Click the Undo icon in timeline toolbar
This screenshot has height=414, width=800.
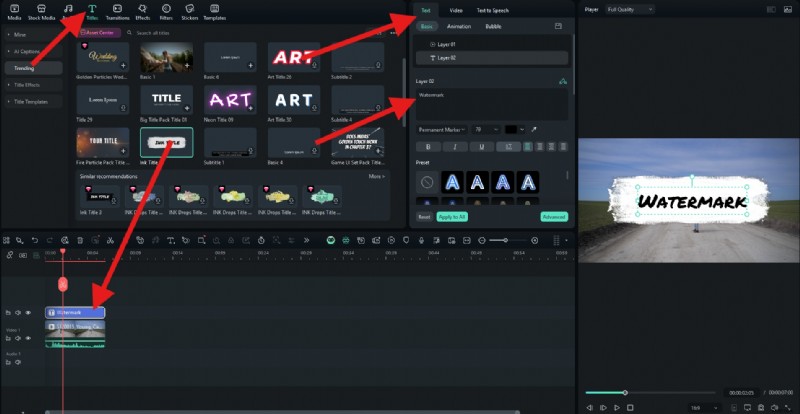(x=35, y=240)
